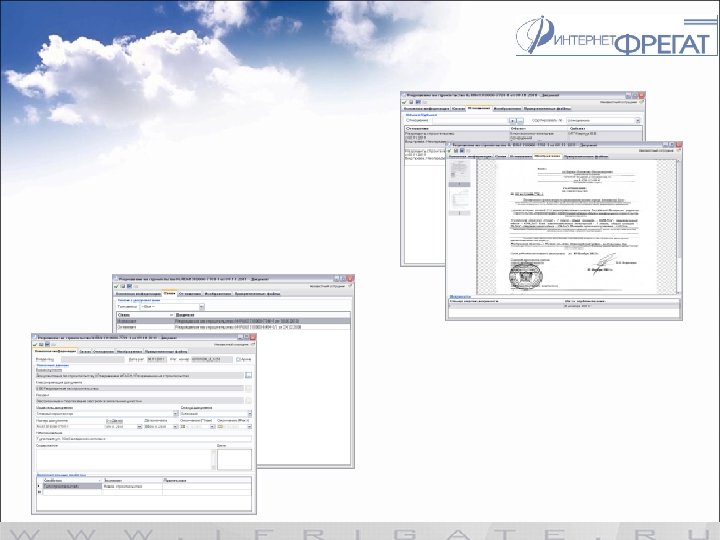Click the Содержание text area in main window
The image size is (720, 540).
(124, 459)
